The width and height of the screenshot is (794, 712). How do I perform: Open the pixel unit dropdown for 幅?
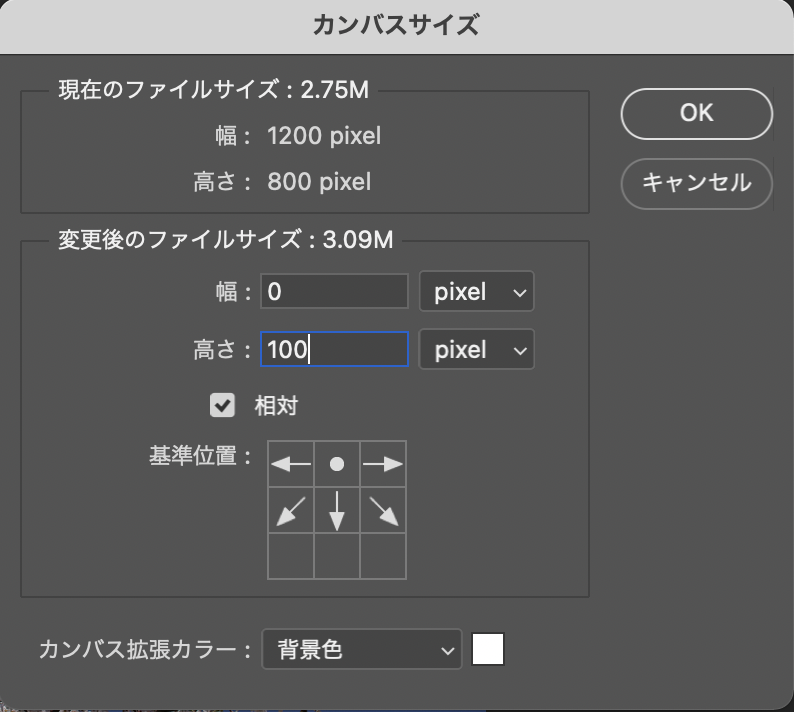coord(476,292)
